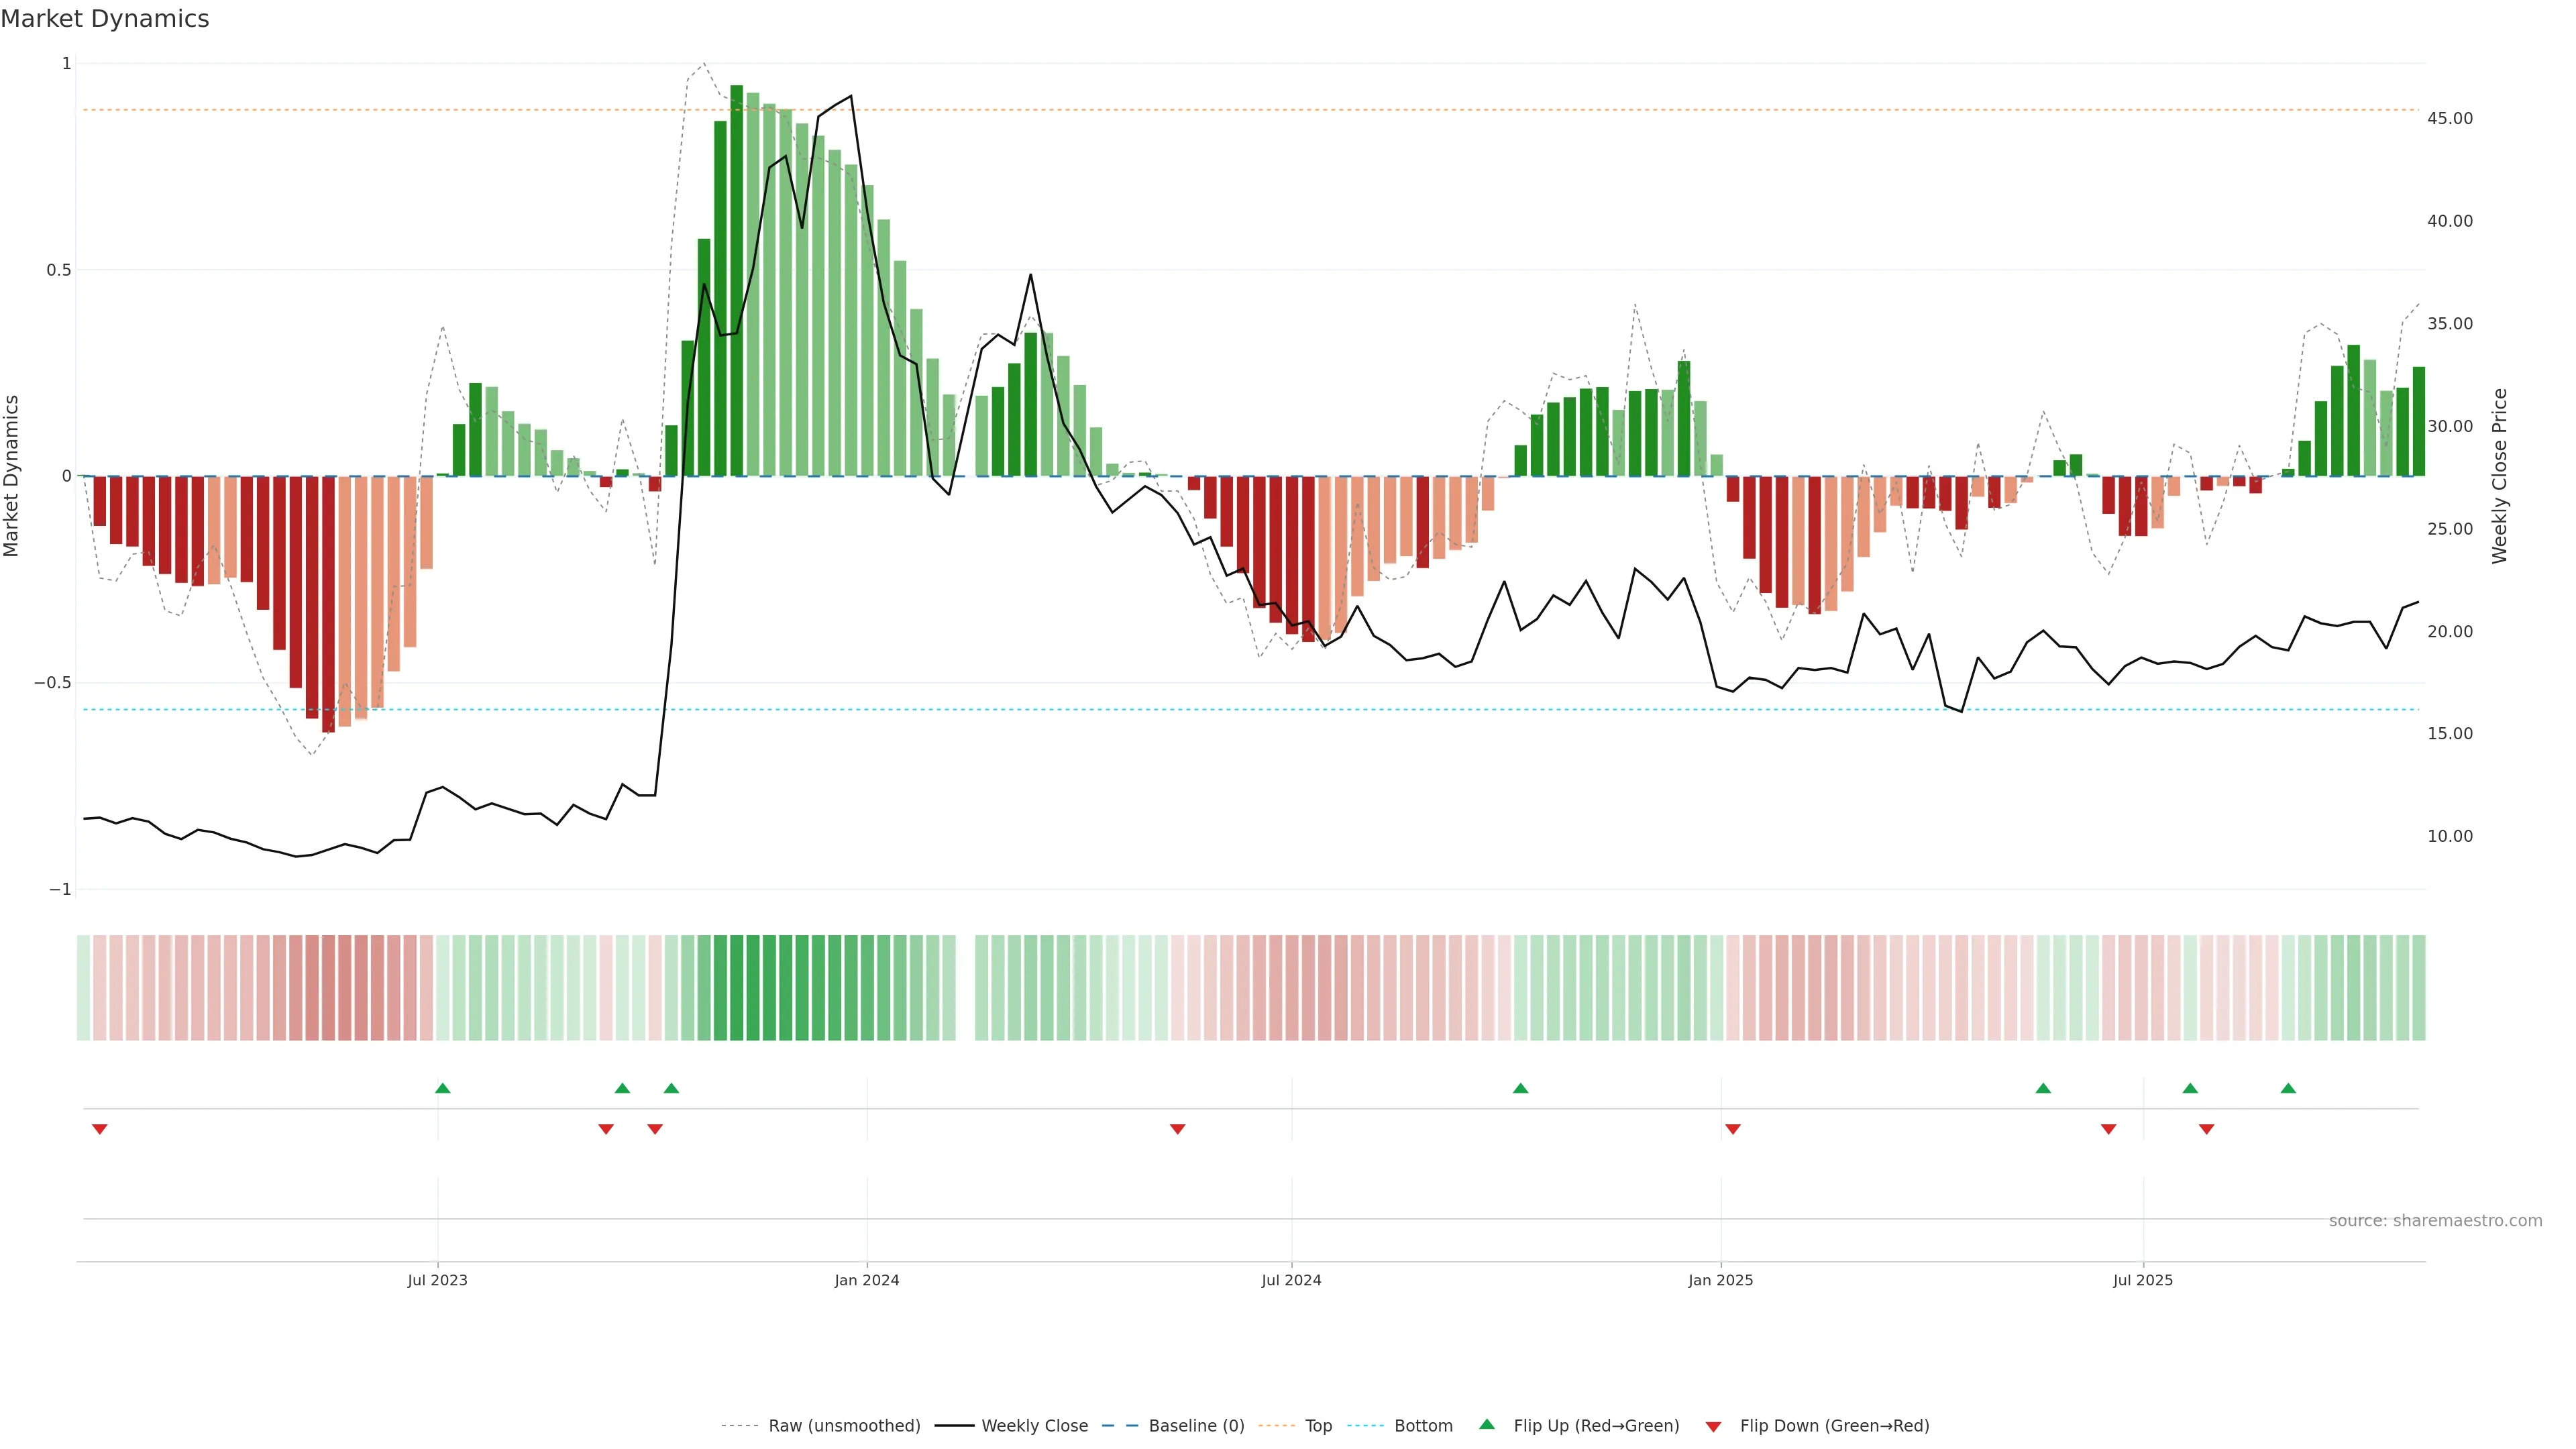Toggle the Weekly Close legend entry
This screenshot has width=2576, height=1449.
[1034, 1426]
